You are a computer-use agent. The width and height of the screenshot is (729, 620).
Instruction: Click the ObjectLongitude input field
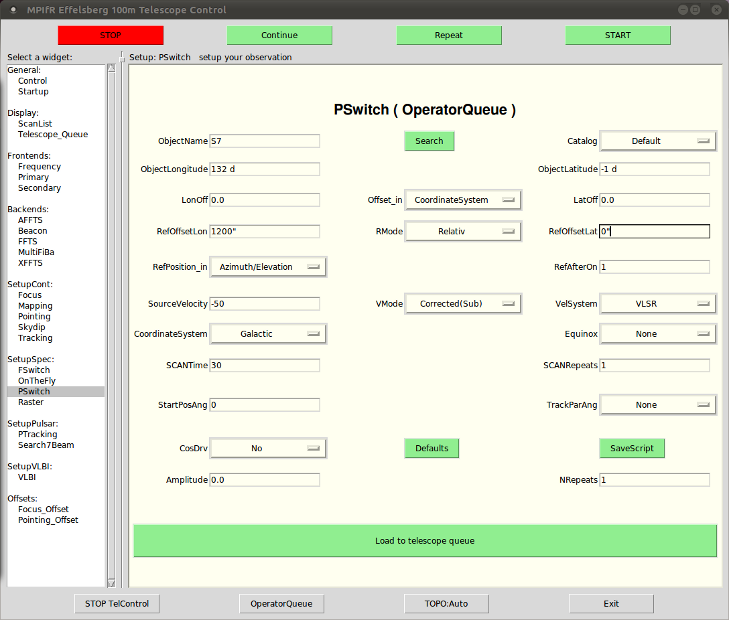tap(265, 169)
